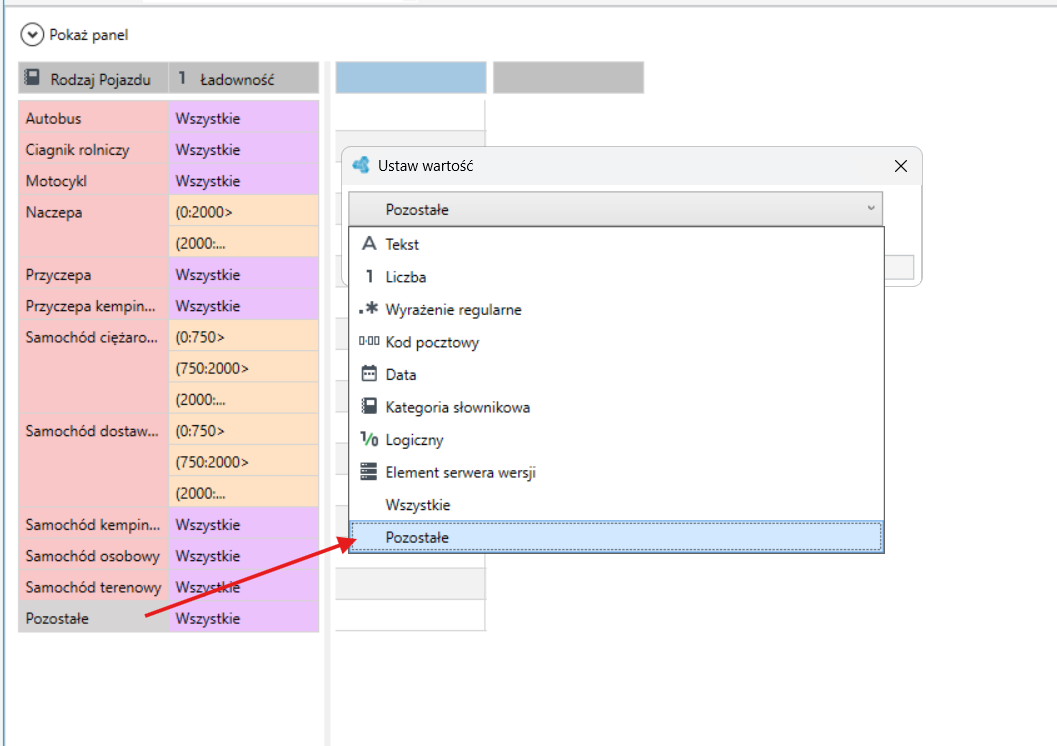Select the Naczepa vehicle cell
Image resolution: width=1057 pixels, height=746 pixels.
pos(93,228)
